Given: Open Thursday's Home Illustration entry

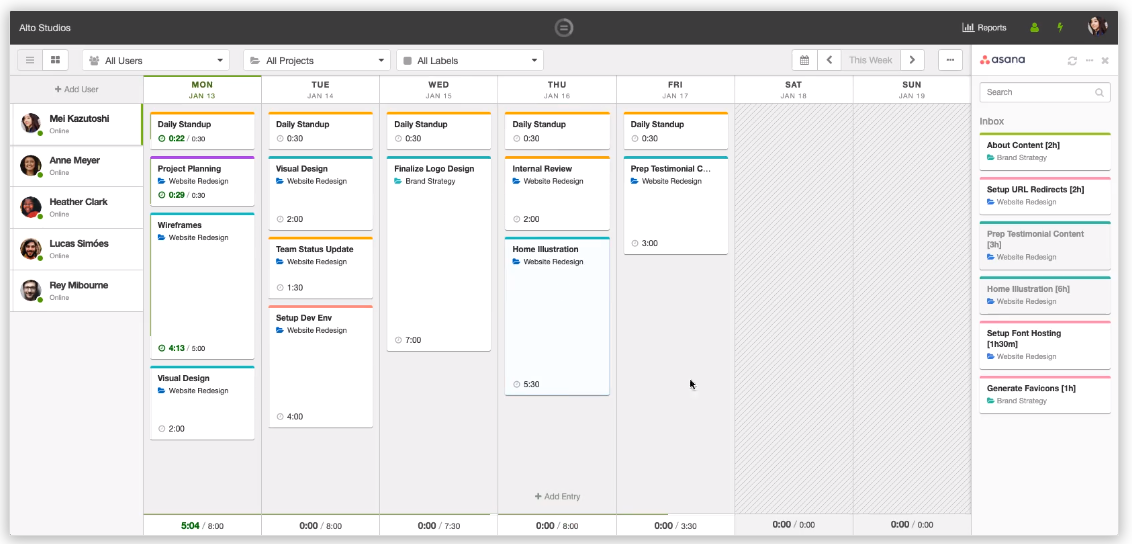Looking at the screenshot, I should (557, 316).
